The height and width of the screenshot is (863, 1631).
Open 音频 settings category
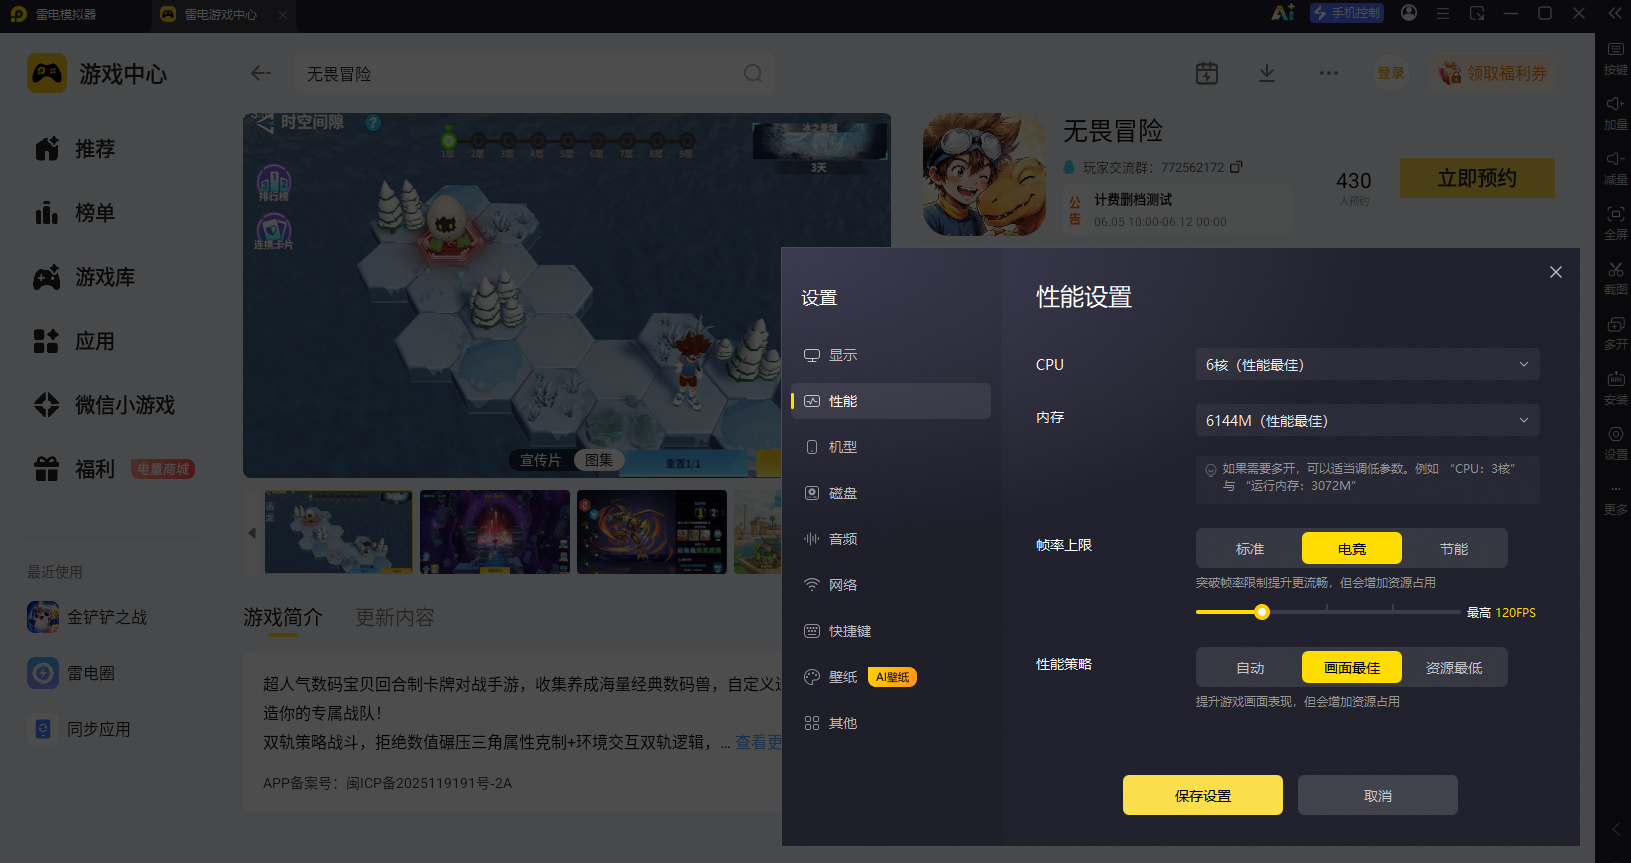click(891, 539)
